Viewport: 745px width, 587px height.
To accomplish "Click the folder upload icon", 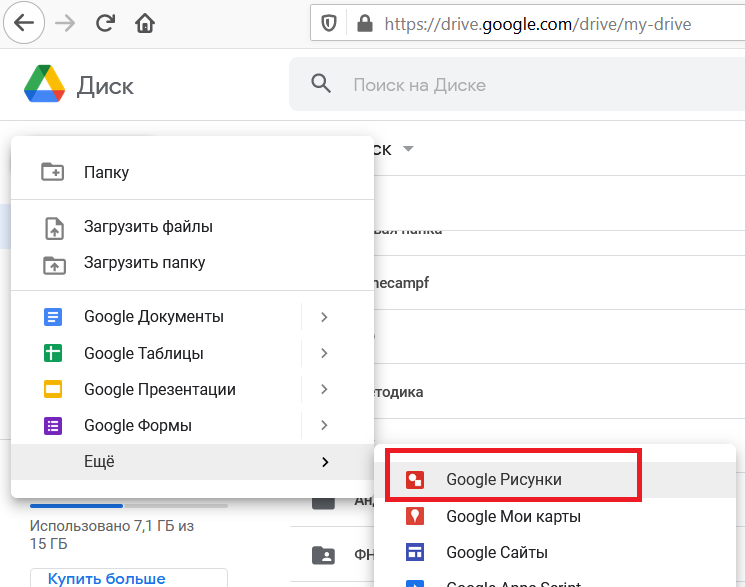I will click(54, 264).
